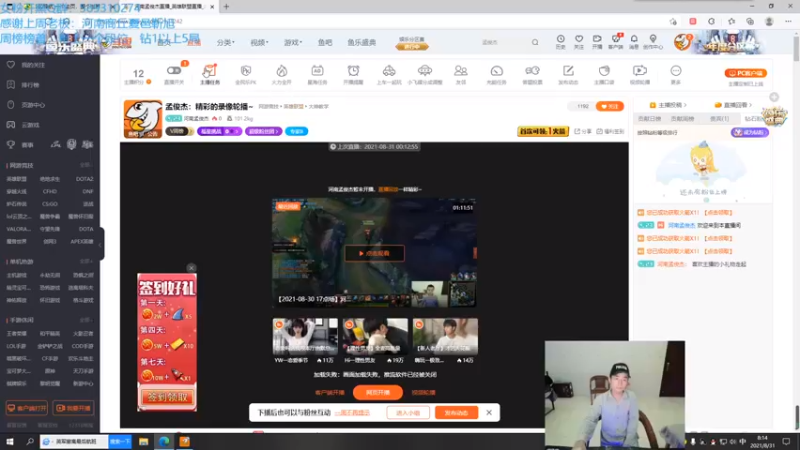Click the orange 关注 follow button

pyautogui.click(x=610, y=106)
